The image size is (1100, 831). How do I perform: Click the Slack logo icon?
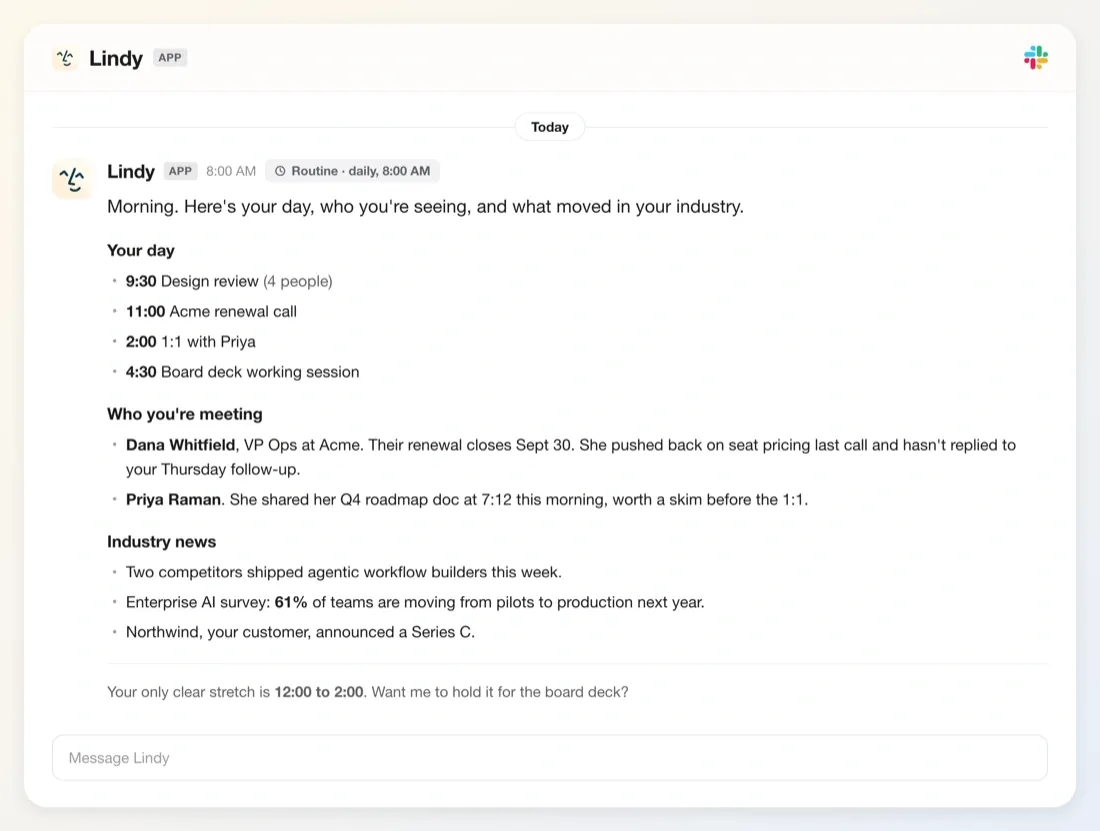[1035, 58]
